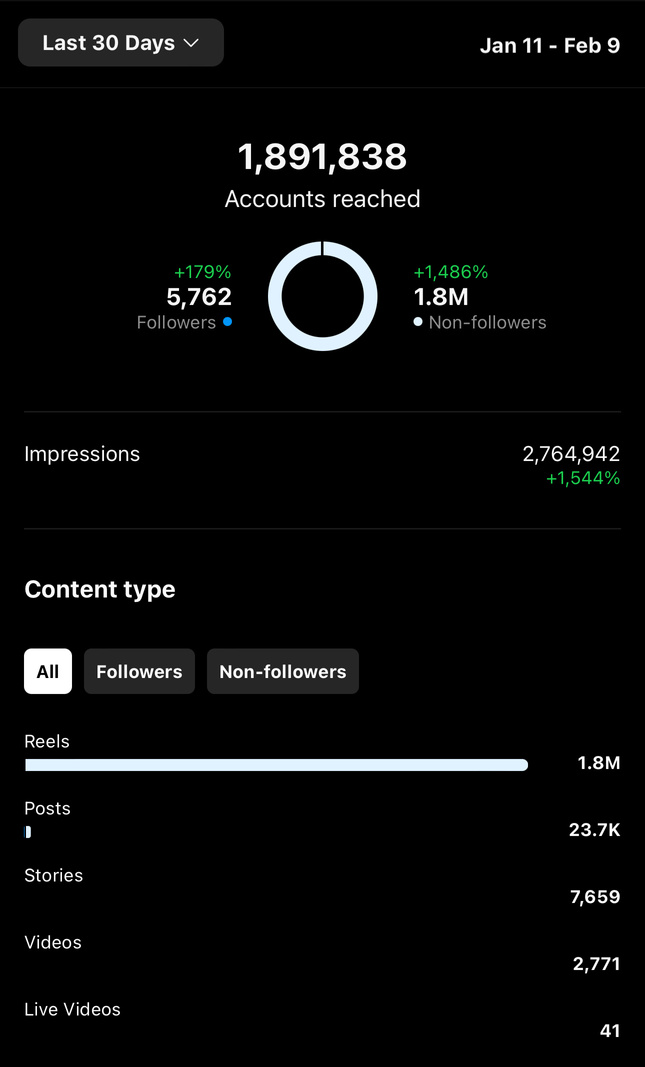This screenshot has height=1067, width=645.
Task: Click the small Posts reach bar
Action: click(28, 832)
